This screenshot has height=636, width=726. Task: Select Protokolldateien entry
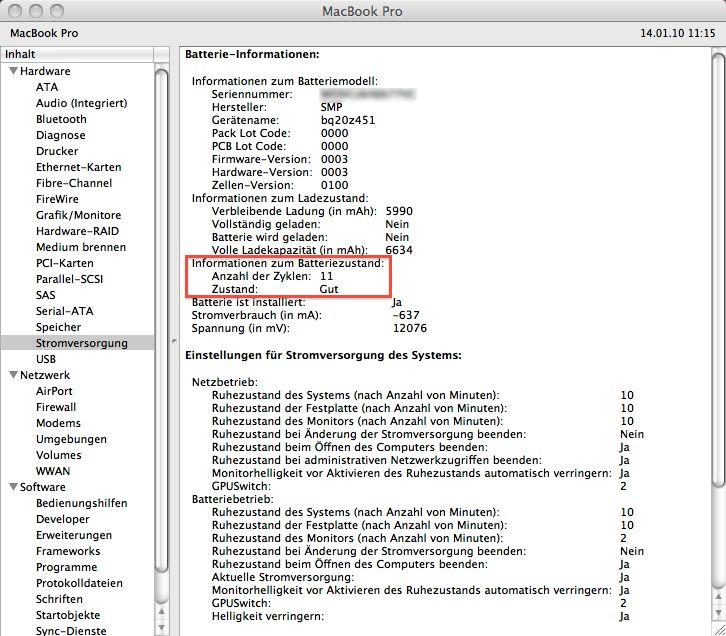(x=79, y=583)
